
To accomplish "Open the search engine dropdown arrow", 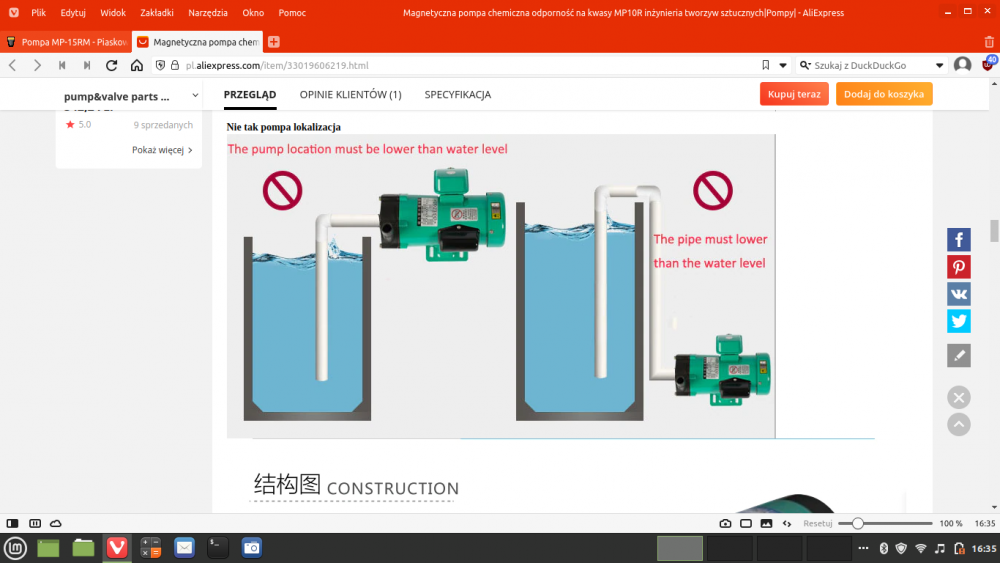I will tap(939, 65).
